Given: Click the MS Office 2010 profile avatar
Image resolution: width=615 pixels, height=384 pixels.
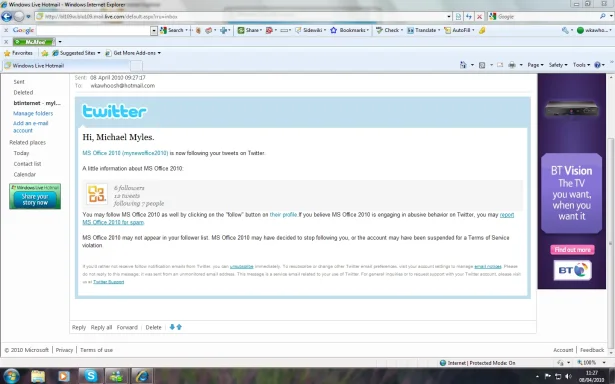Looking at the screenshot, I should tap(96, 194).
